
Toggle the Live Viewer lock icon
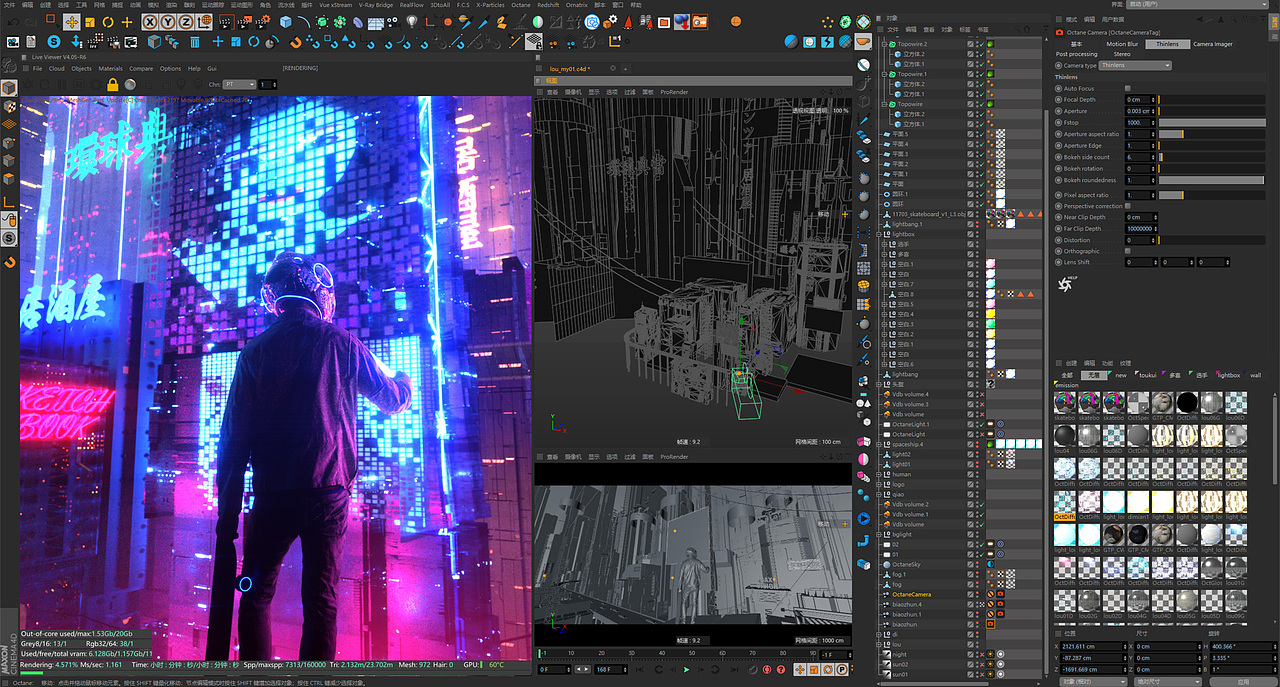click(x=112, y=84)
